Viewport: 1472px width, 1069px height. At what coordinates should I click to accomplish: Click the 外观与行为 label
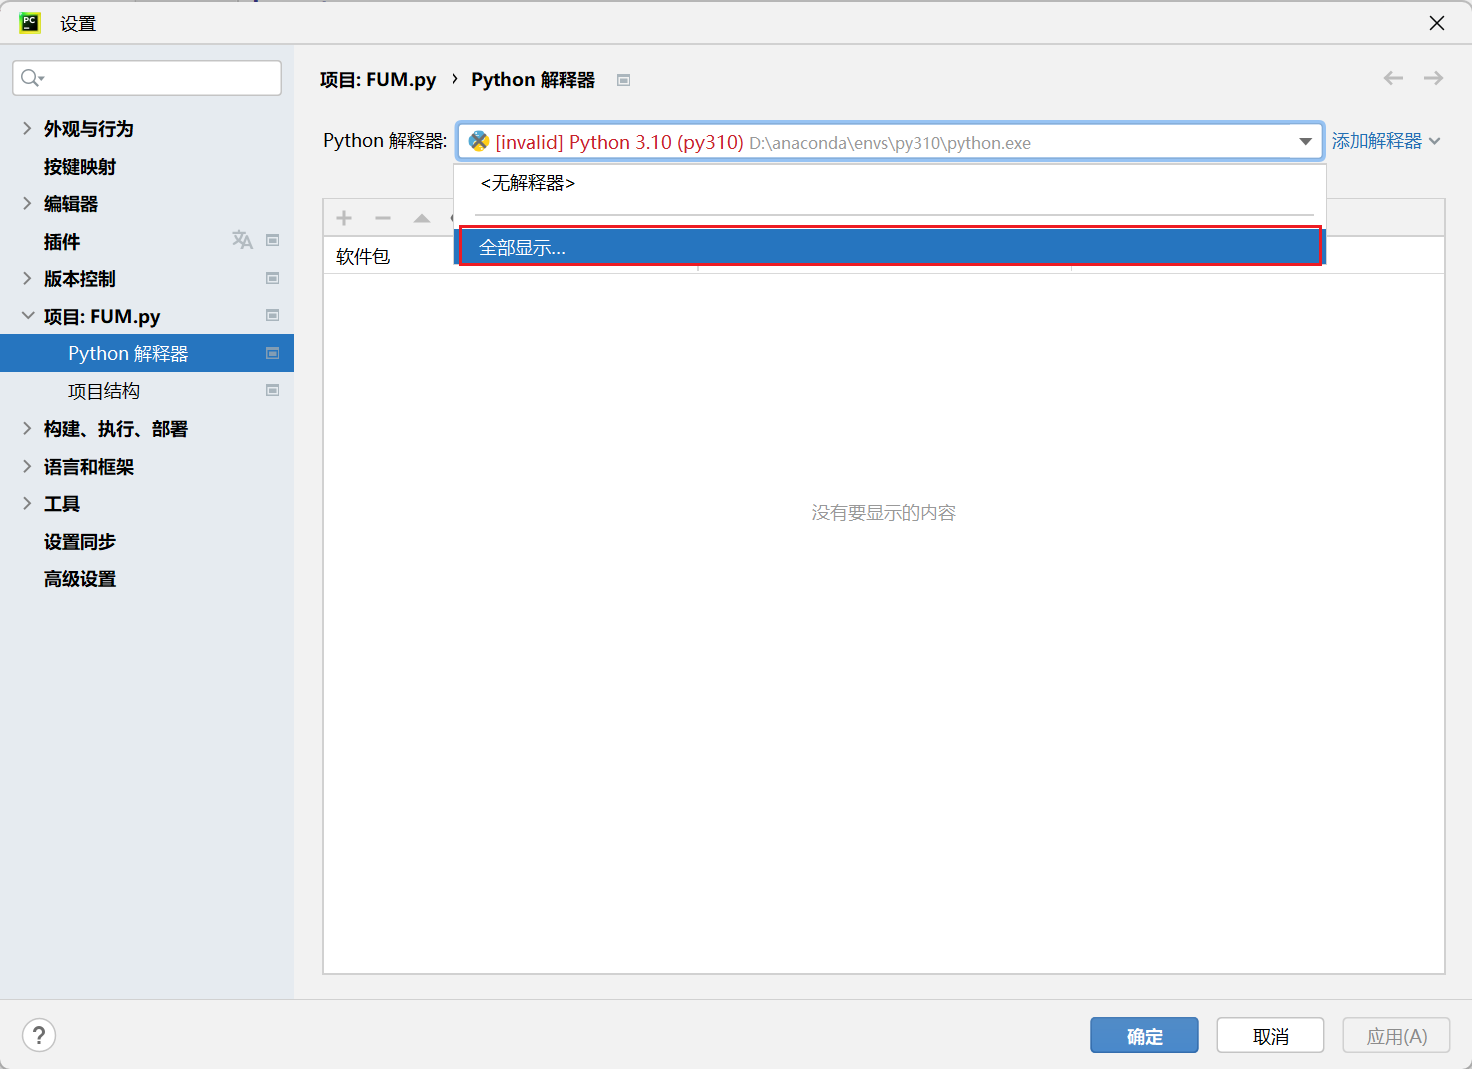coord(89,128)
